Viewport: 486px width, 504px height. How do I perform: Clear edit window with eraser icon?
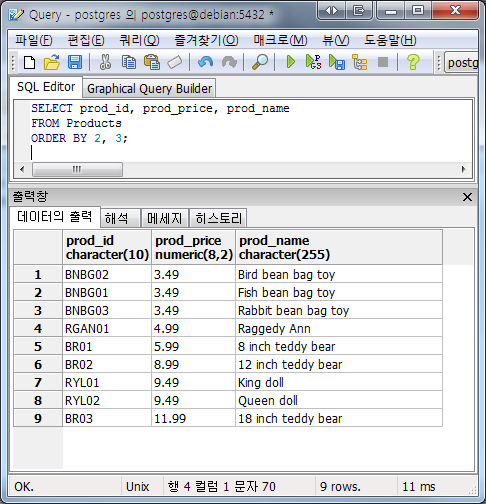click(x=175, y=62)
